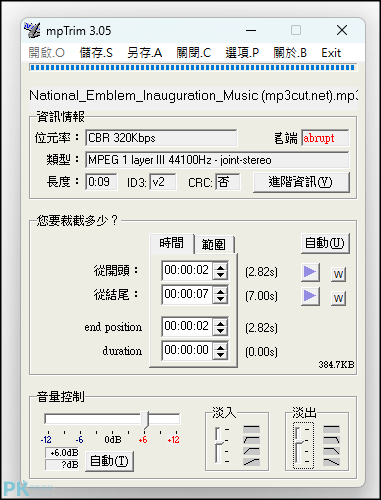Decrease the 從結尾 time with down arrow
Image resolution: width=381 pixels, height=500 pixels.
coord(220,299)
